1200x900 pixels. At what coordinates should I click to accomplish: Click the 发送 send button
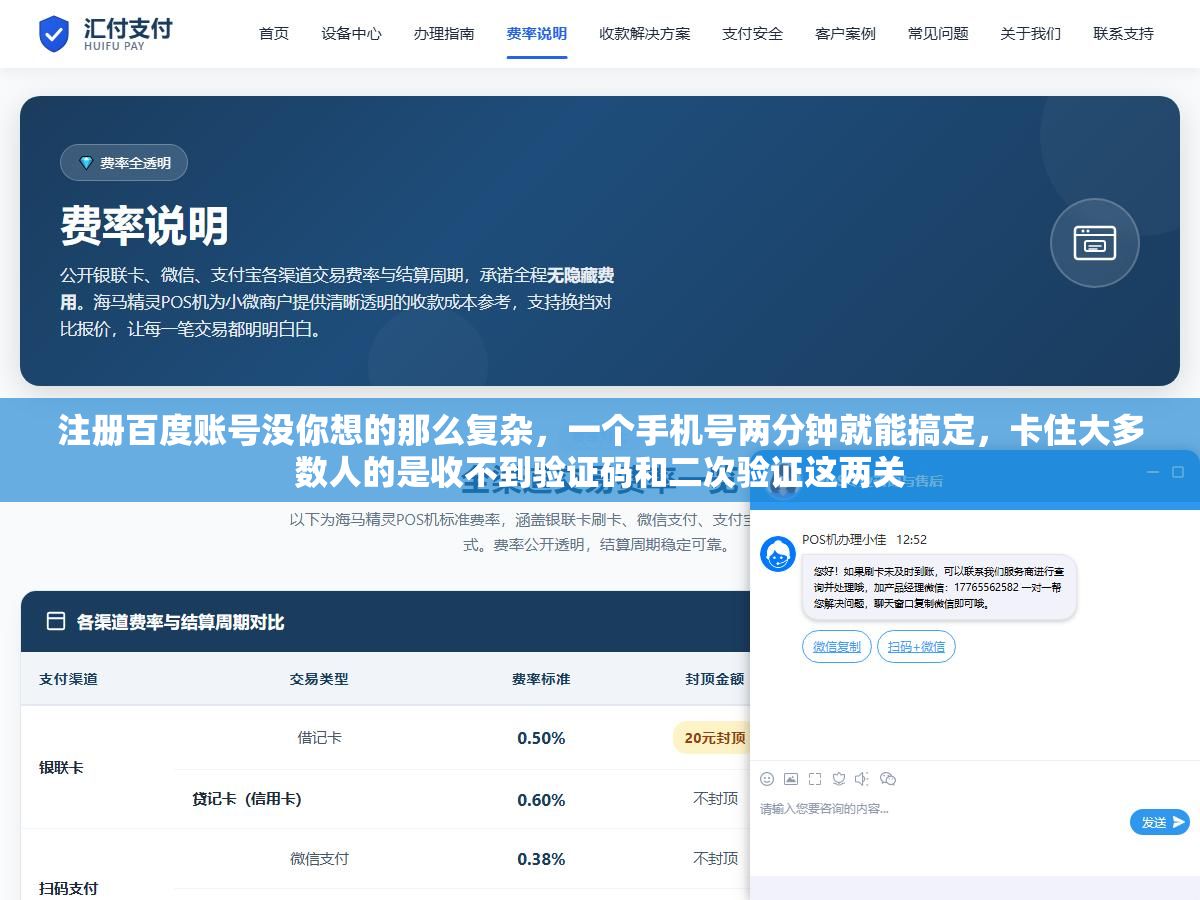coord(1160,822)
